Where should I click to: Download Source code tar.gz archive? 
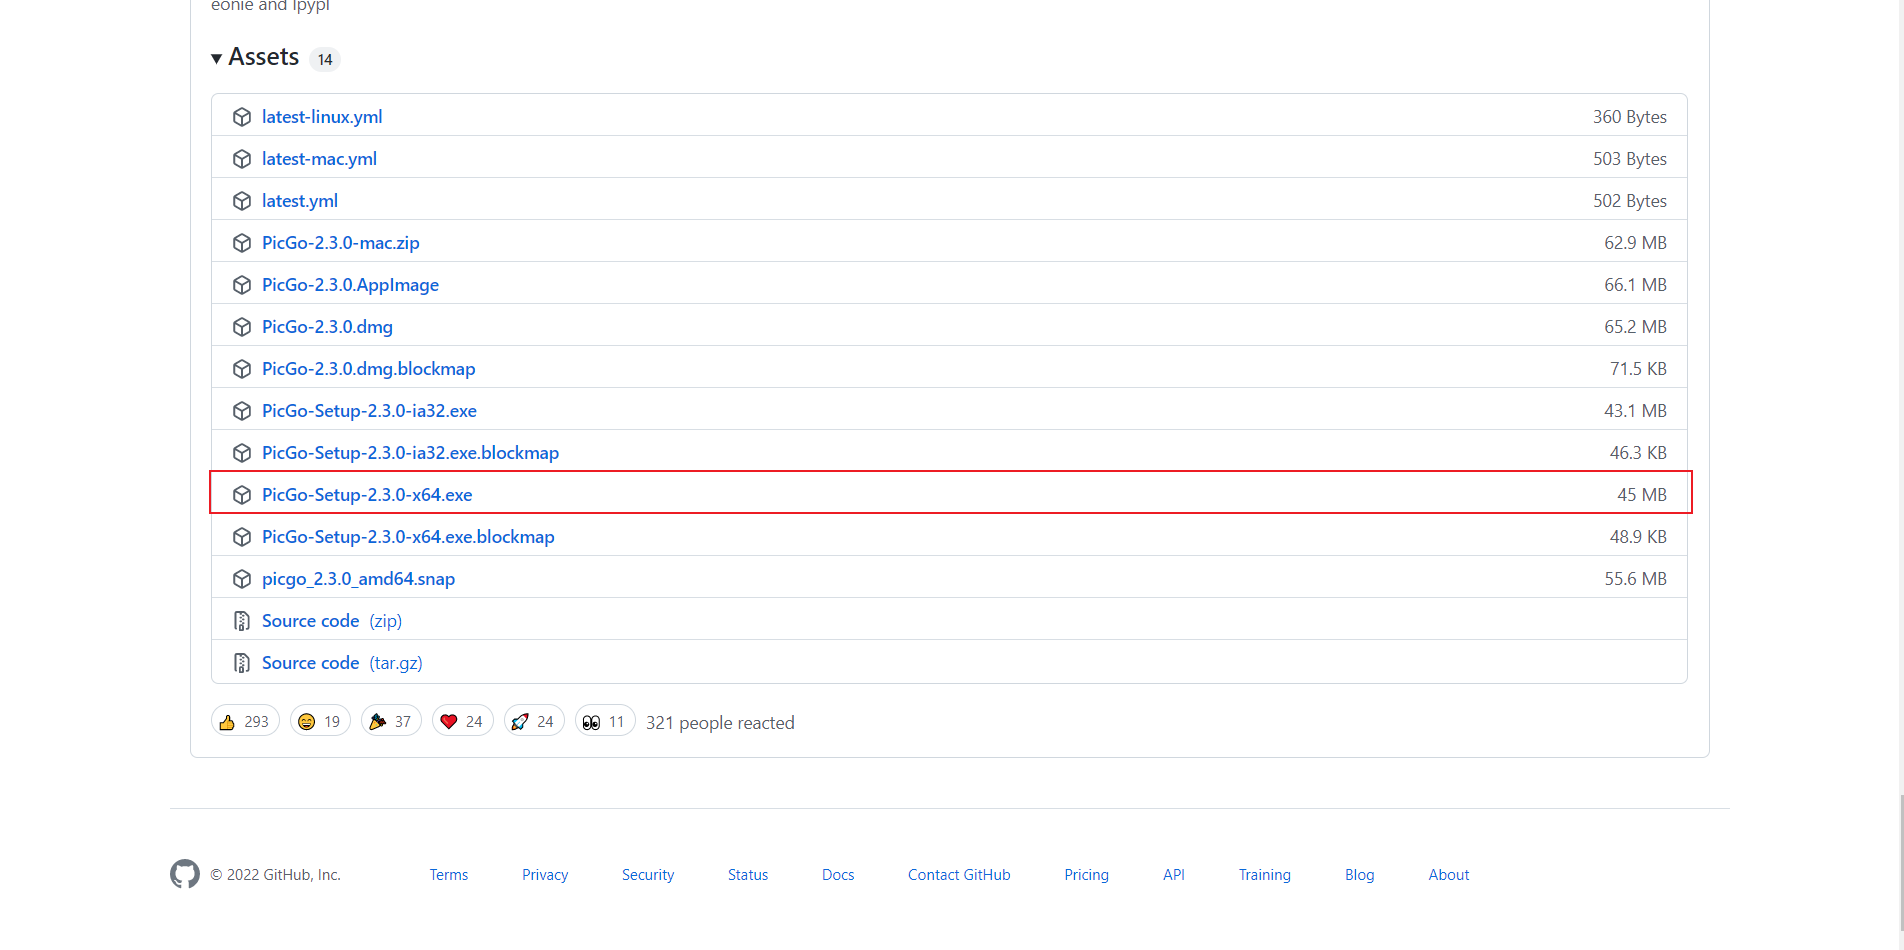tap(342, 663)
